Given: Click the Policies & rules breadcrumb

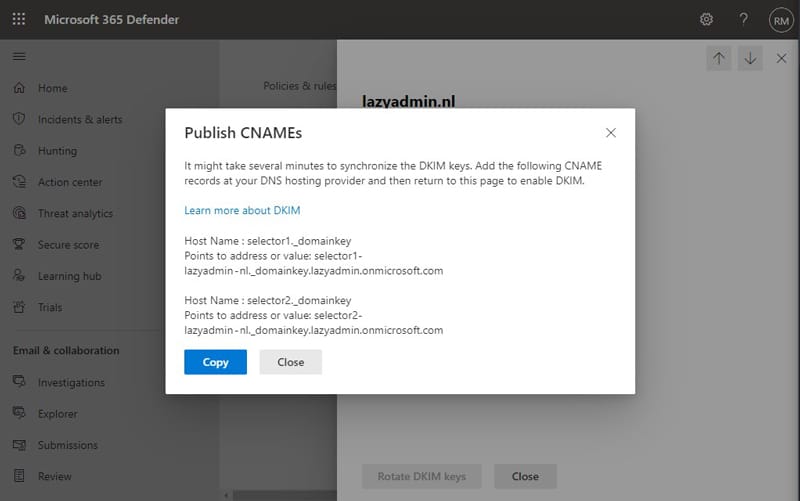Looking at the screenshot, I should coord(299,86).
